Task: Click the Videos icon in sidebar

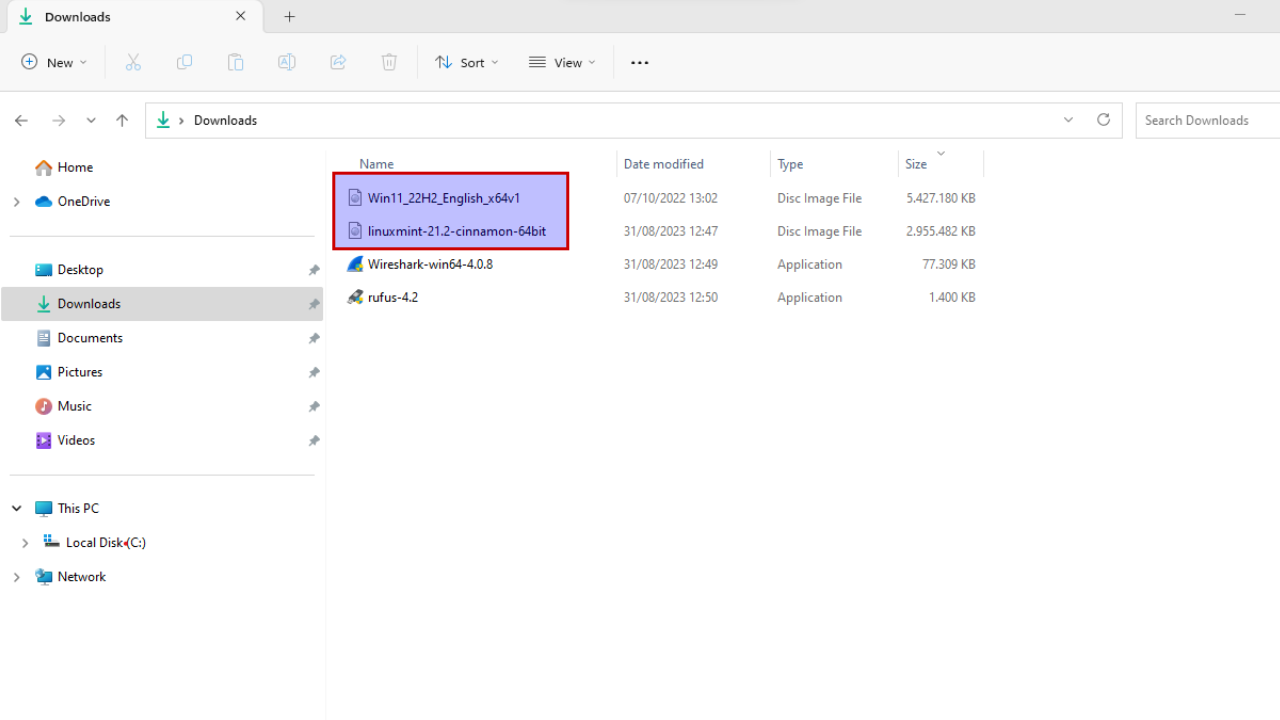Action: pos(43,440)
